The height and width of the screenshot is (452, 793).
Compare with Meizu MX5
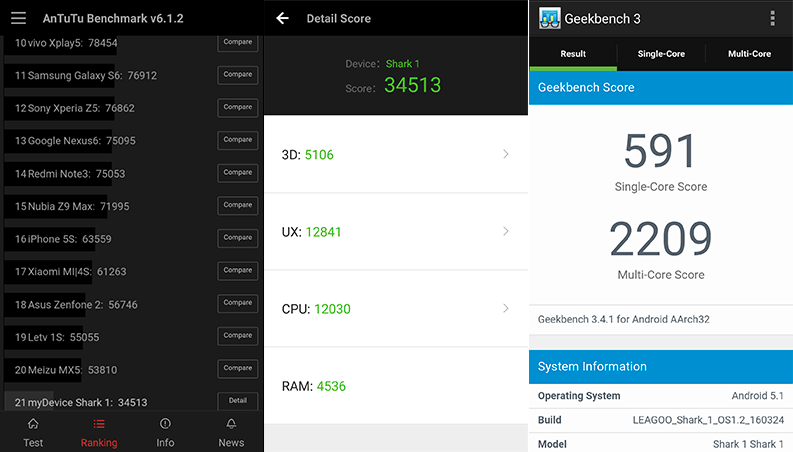[238, 369]
